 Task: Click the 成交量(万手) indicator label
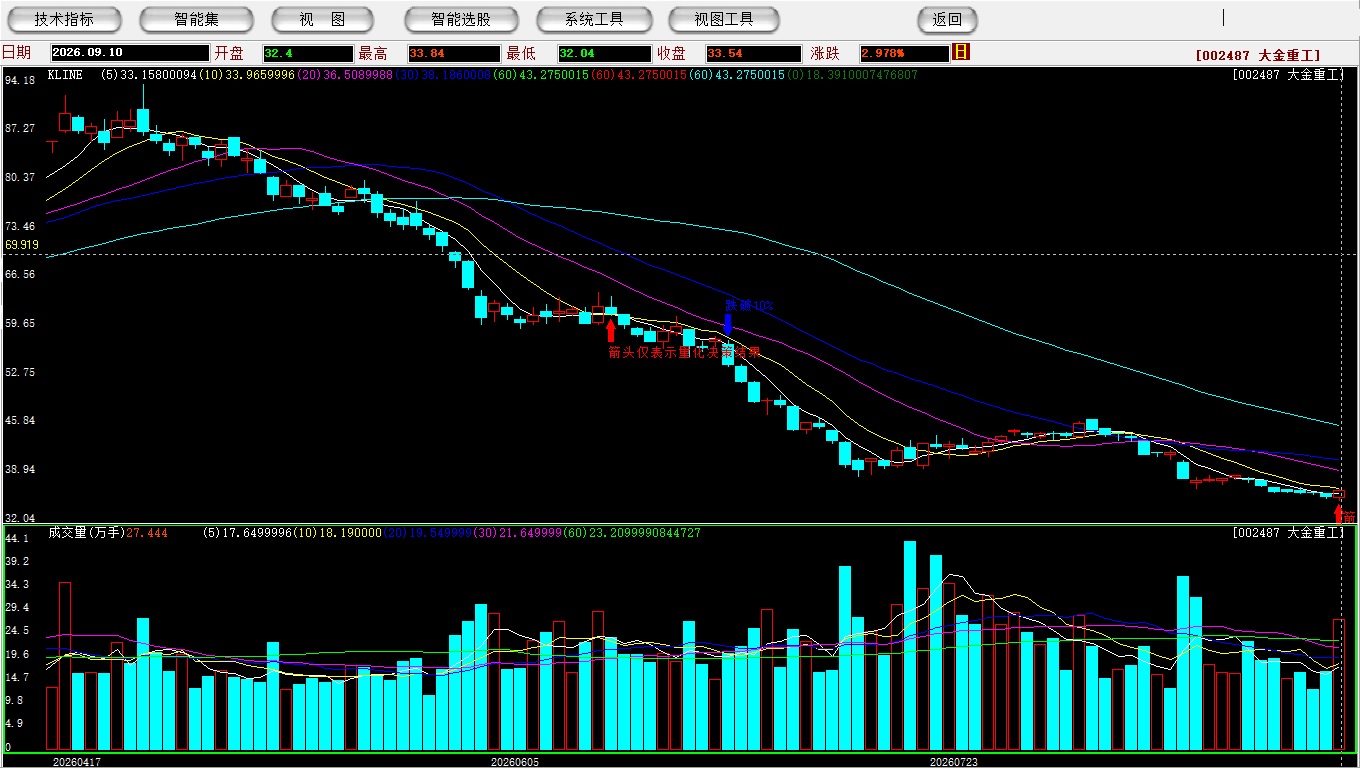(x=86, y=533)
